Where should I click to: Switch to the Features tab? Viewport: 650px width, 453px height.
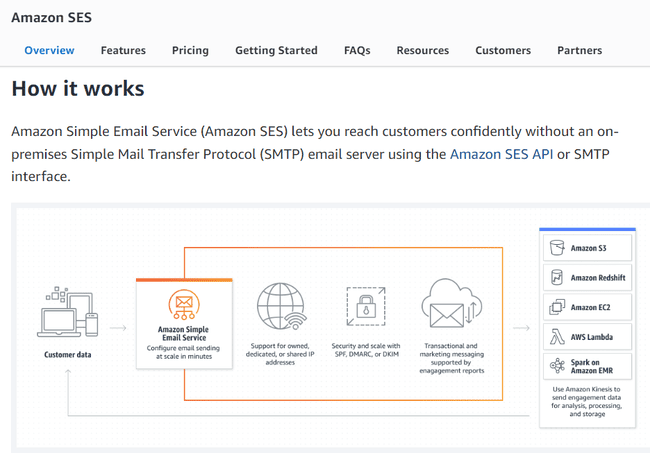click(x=123, y=50)
